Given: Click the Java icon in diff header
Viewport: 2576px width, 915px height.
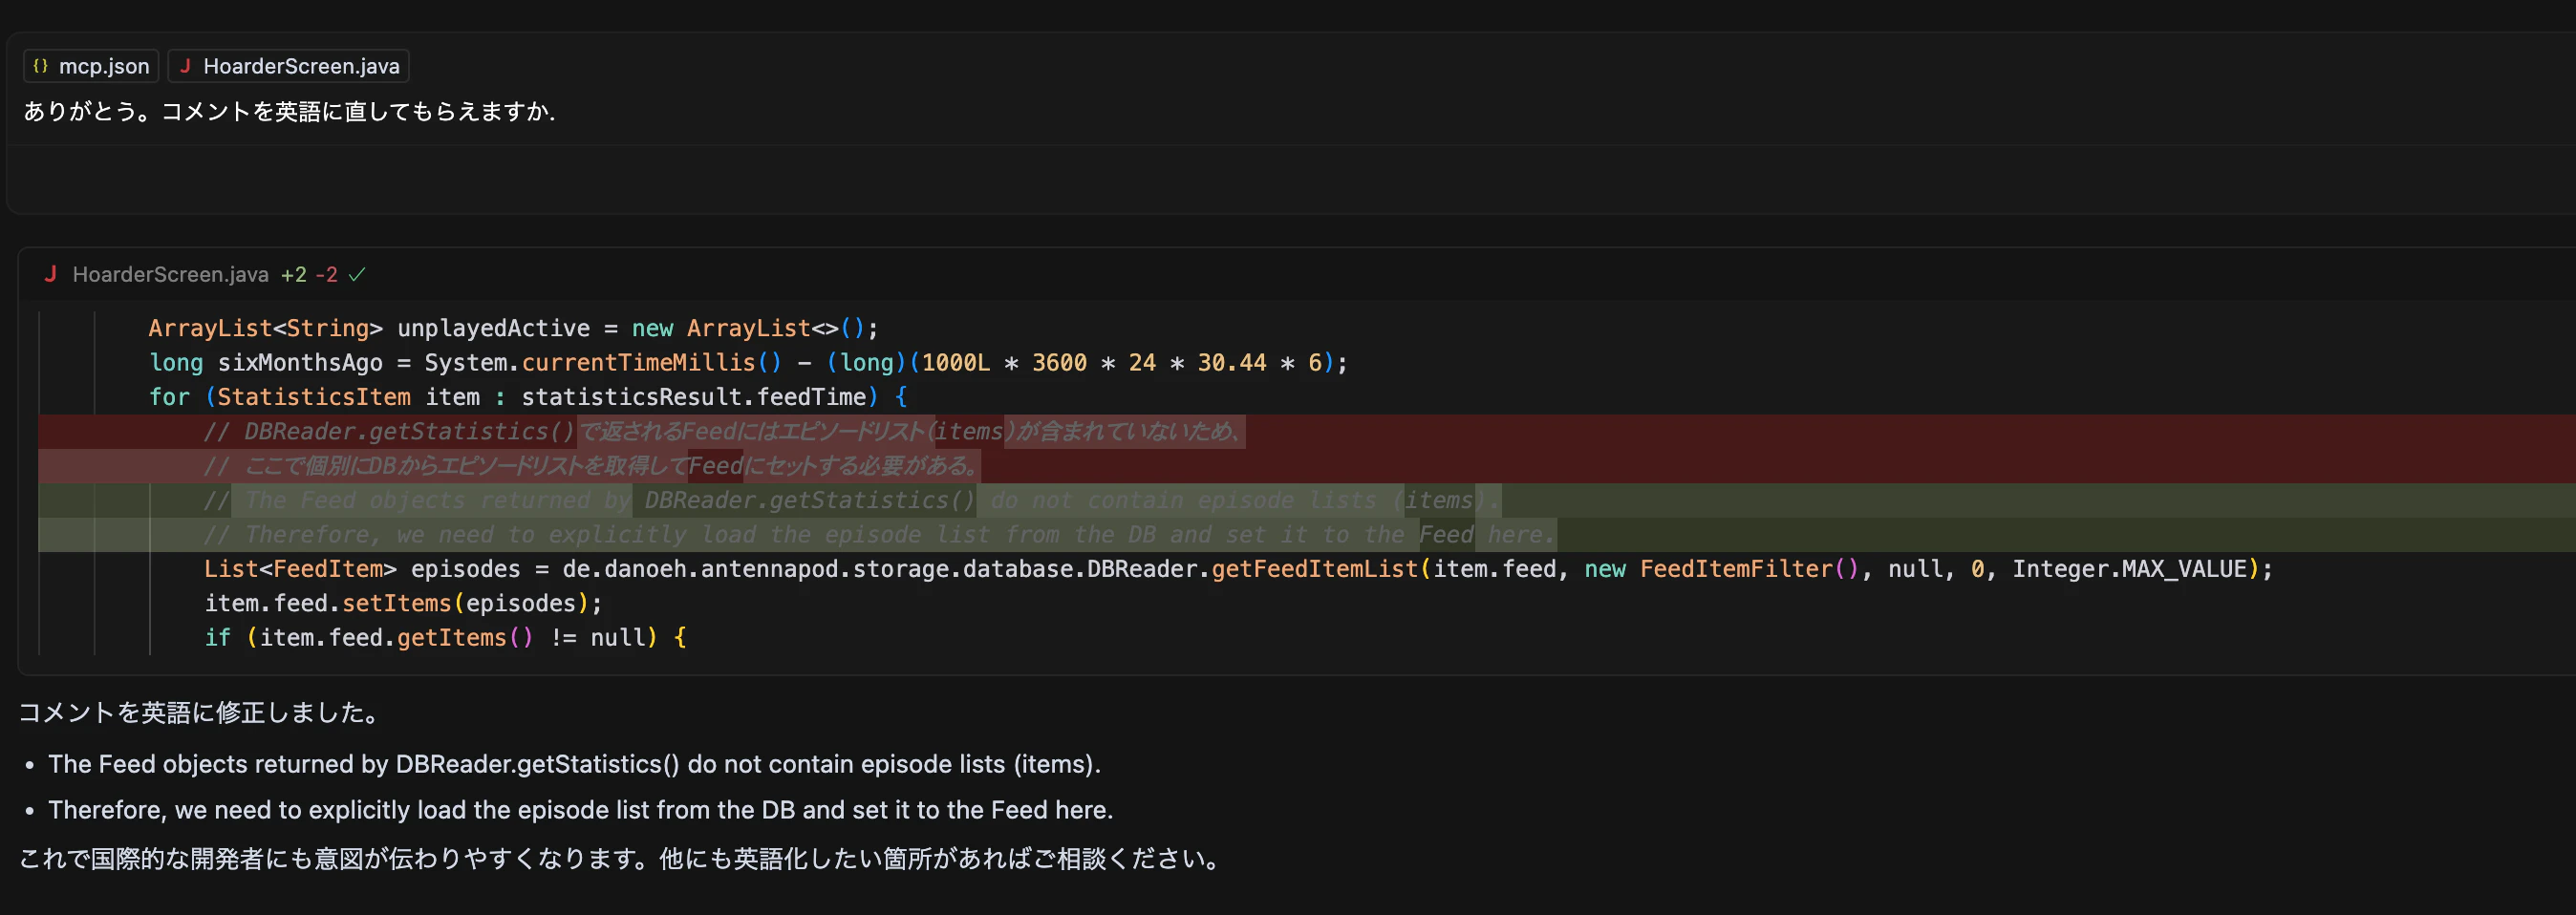Looking at the screenshot, I should [50, 274].
